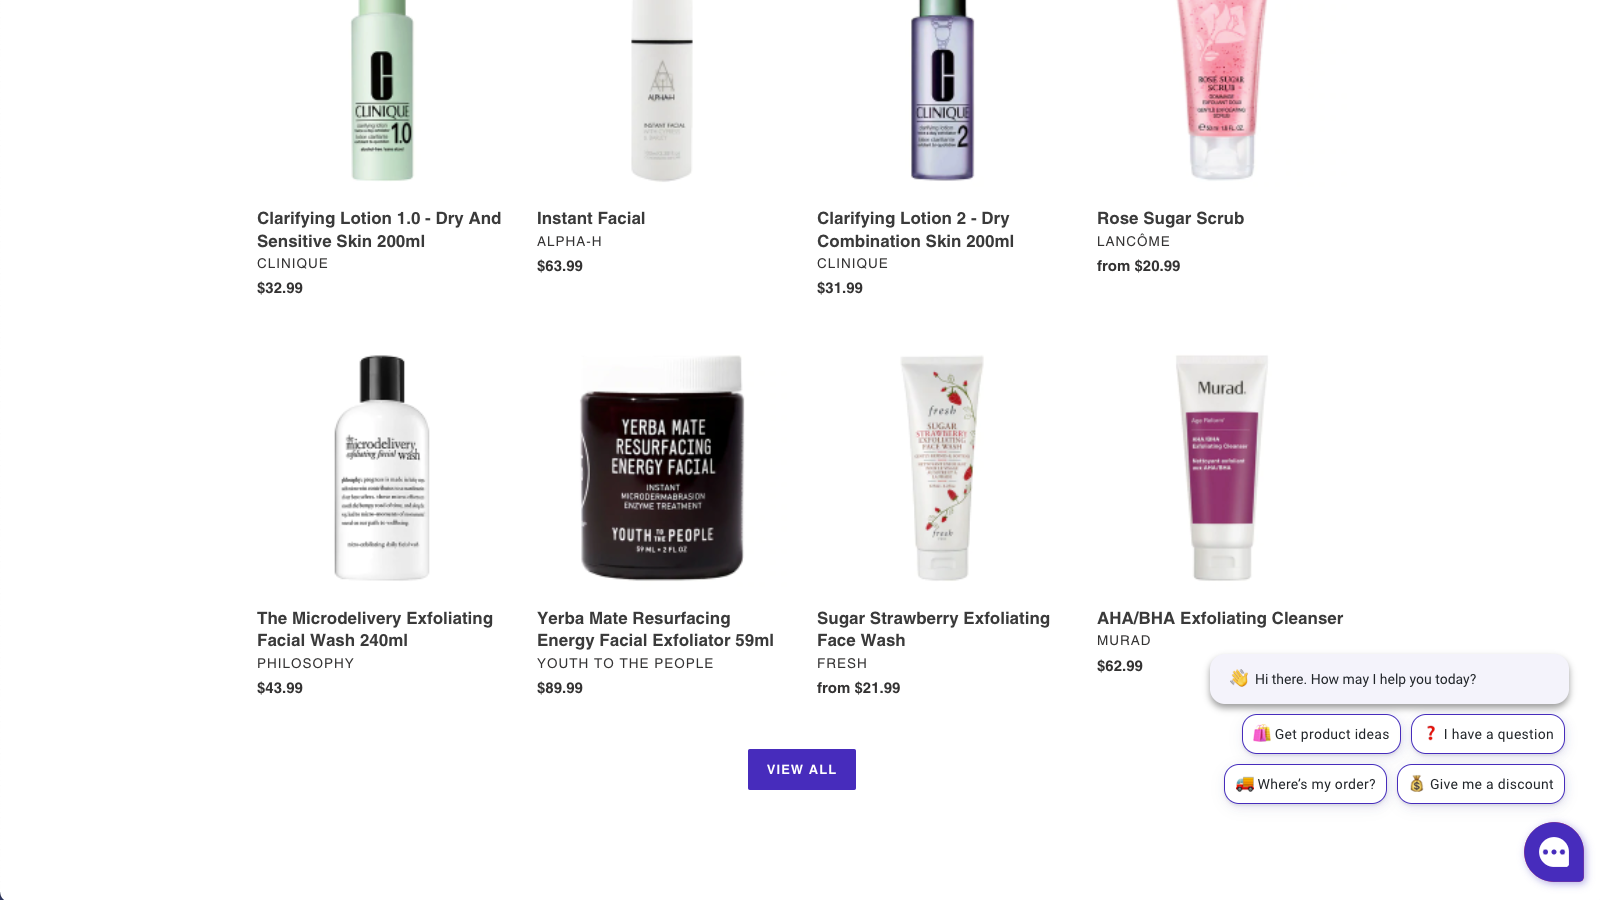Click the VIEW ALL button
This screenshot has height=900, width=1600.
coord(802,769)
